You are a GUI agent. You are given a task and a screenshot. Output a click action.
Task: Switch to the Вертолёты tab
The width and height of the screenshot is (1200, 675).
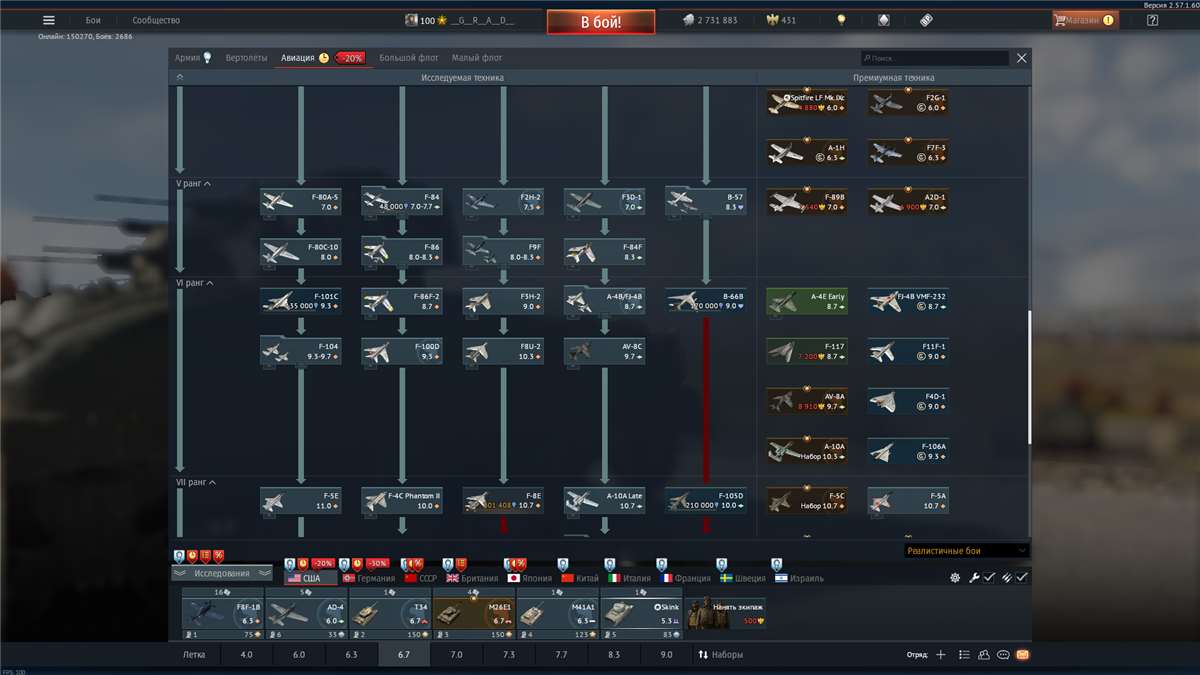point(246,58)
